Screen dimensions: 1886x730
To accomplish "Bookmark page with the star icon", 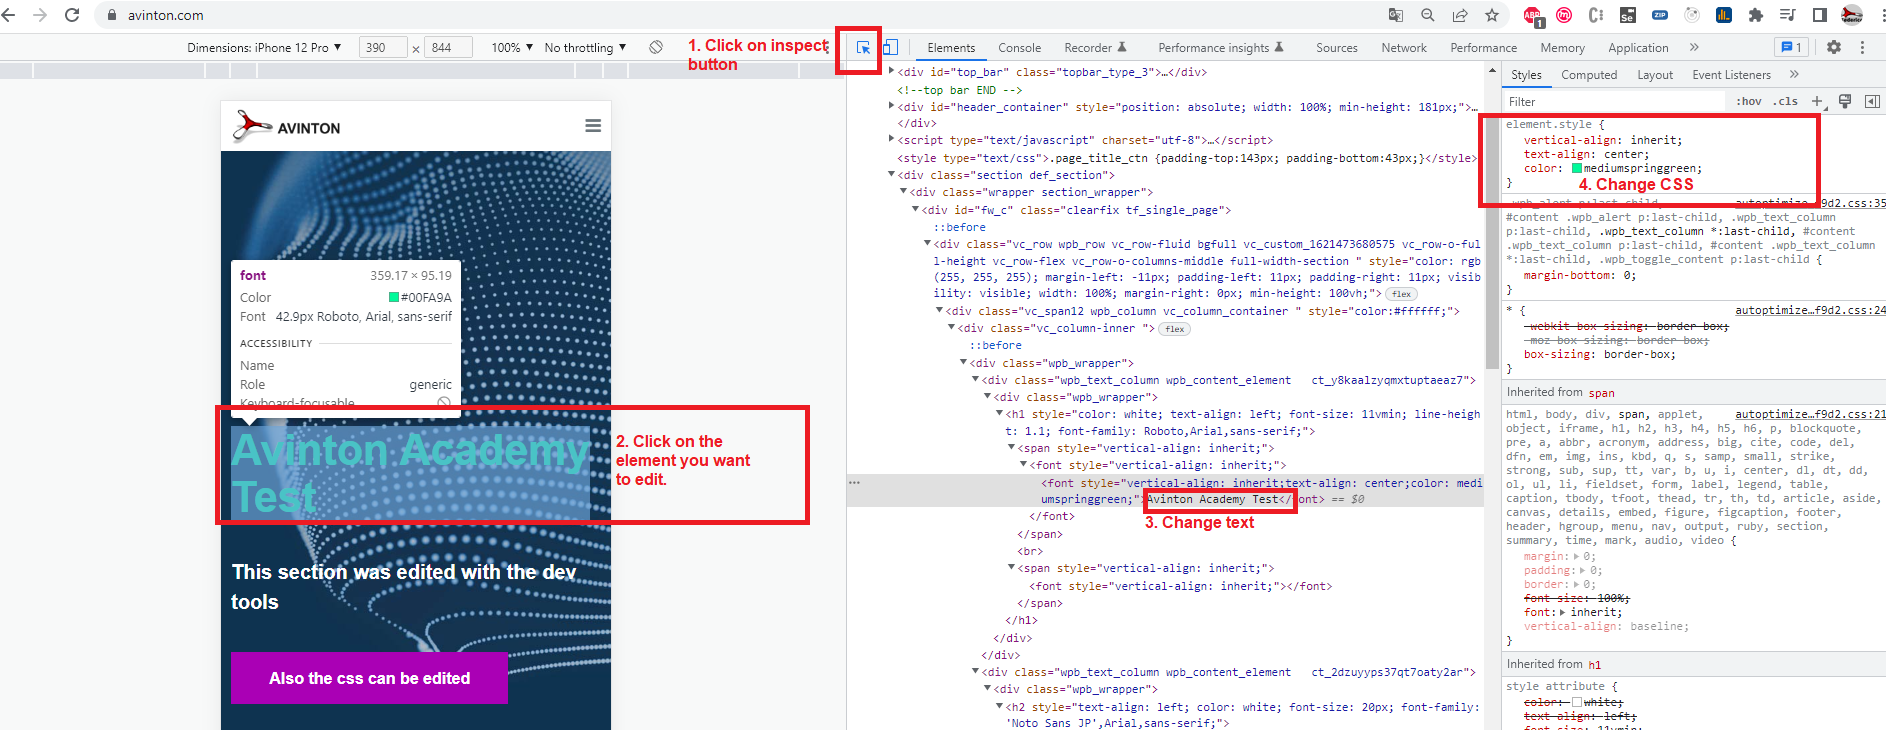I will pos(1492,15).
